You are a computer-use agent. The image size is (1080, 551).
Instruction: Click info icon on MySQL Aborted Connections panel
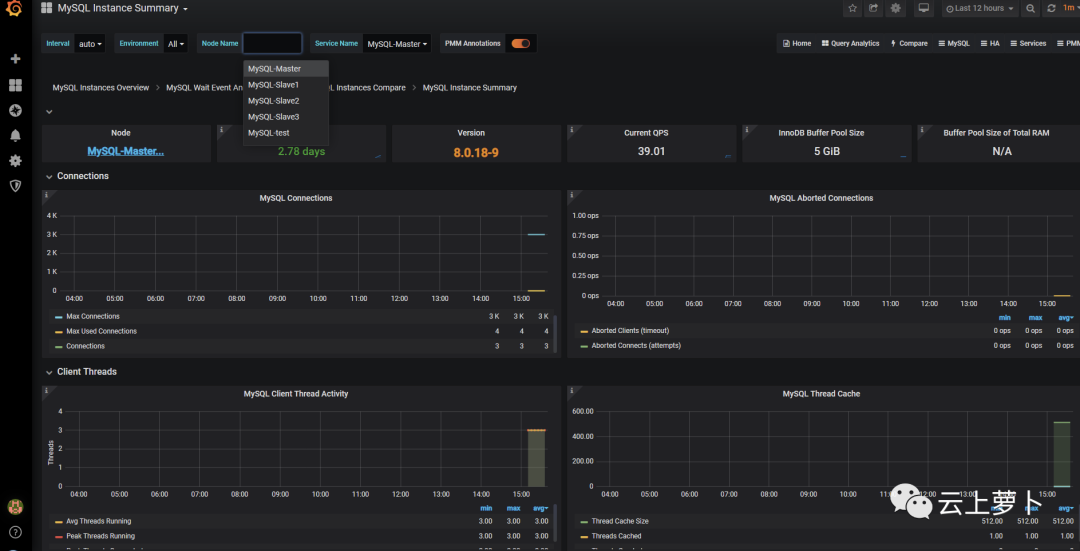tap(571, 195)
